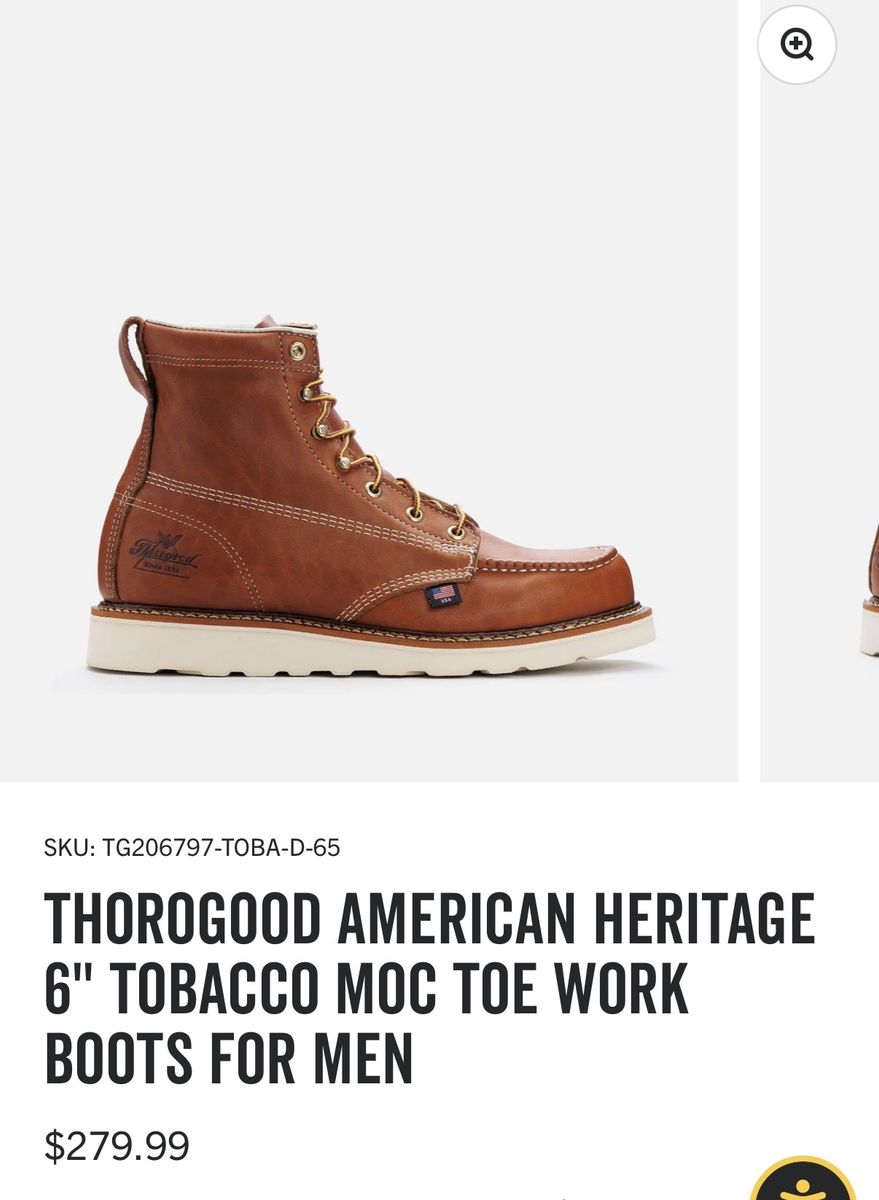879x1200 pixels.
Task: Tap the triple stitching on boot ankle
Action: coord(300,505)
